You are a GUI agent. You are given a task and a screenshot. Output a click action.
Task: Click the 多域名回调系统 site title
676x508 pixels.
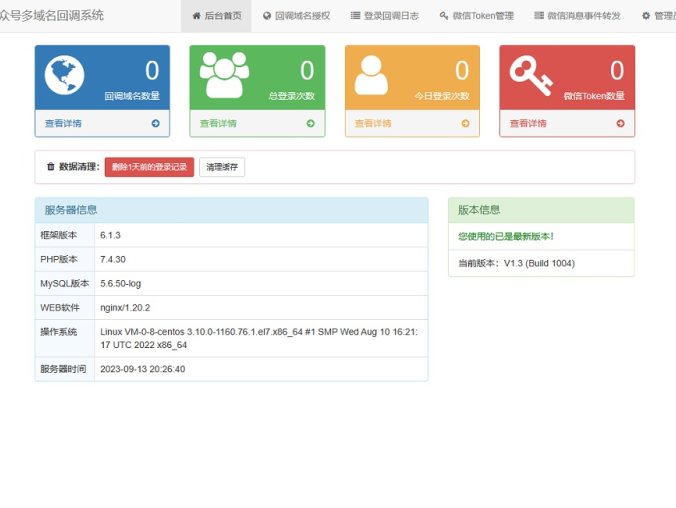pyautogui.click(x=52, y=16)
